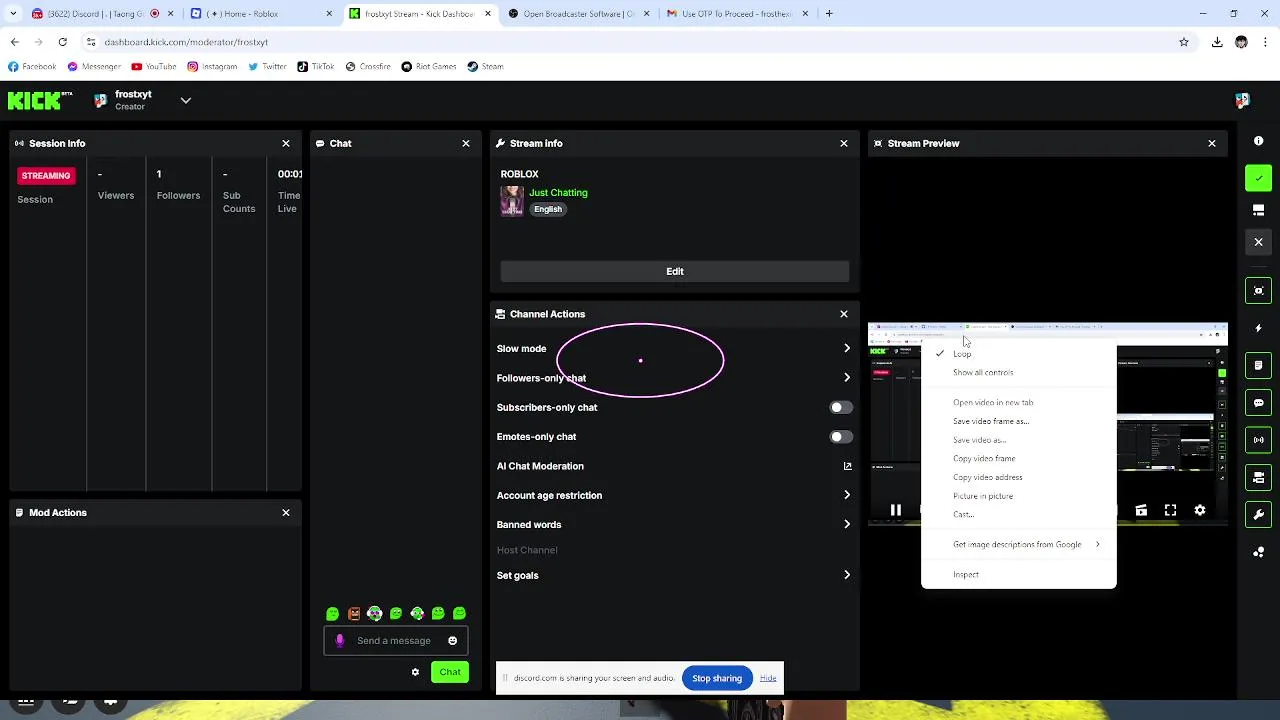Image resolution: width=1280 pixels, height=720 pixels.
Task: Toggle Emotes-only chat switch
Action: point(841,437)
